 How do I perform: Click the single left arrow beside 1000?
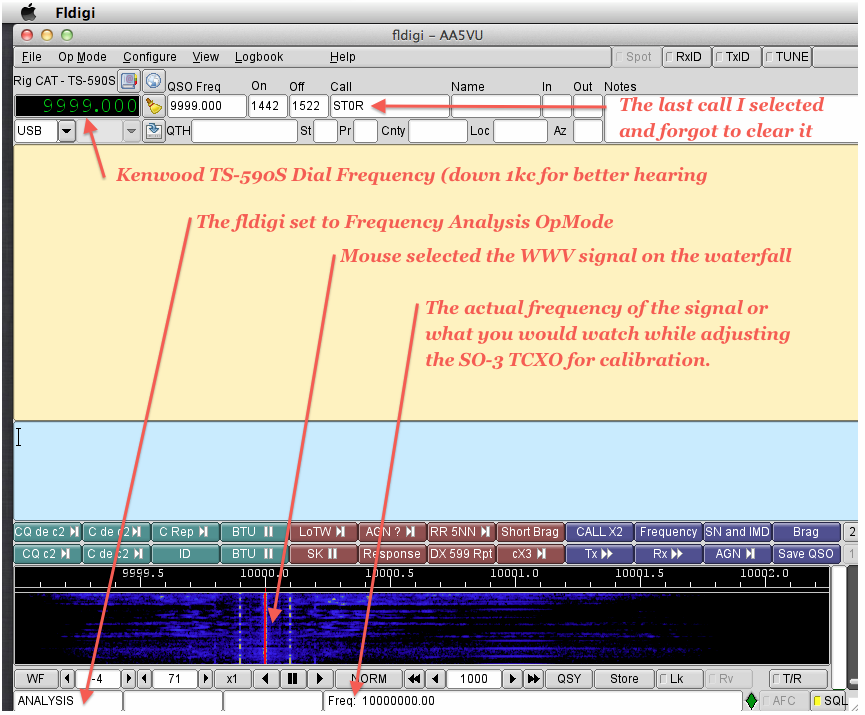tap(436, 679)
